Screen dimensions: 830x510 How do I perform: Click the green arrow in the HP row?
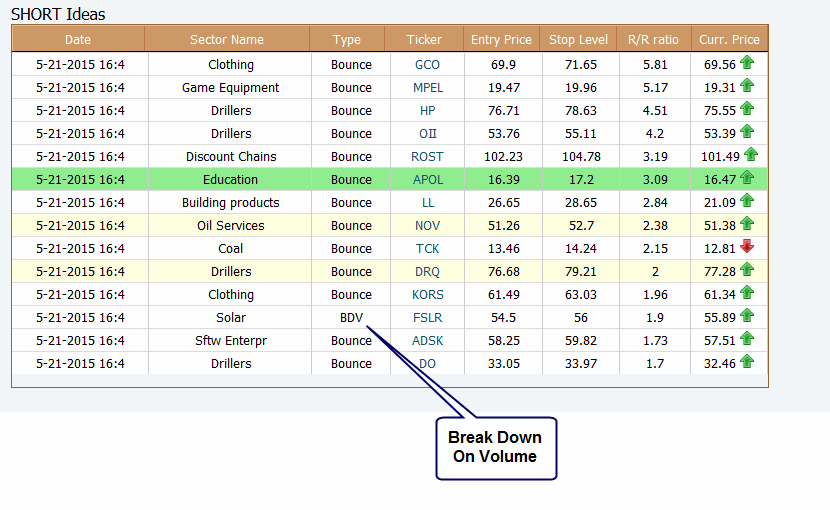click(x=747, y=109)
